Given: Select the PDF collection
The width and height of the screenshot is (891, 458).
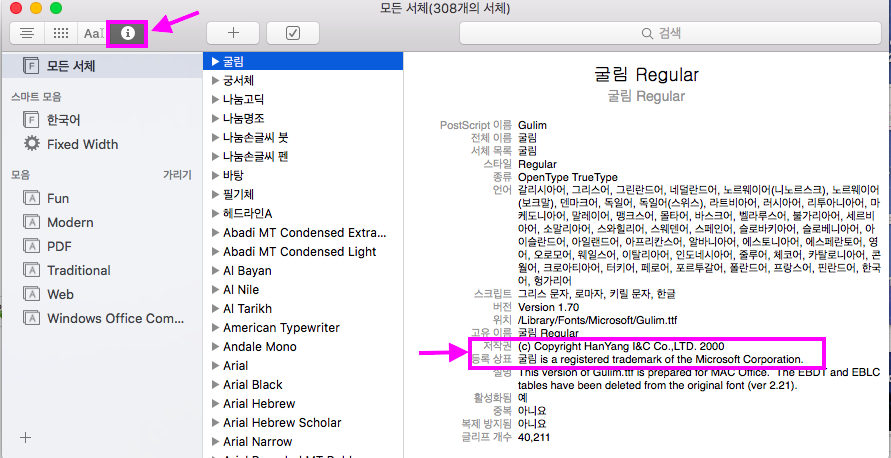Looking at the screenshot, I should pos(58,247).
